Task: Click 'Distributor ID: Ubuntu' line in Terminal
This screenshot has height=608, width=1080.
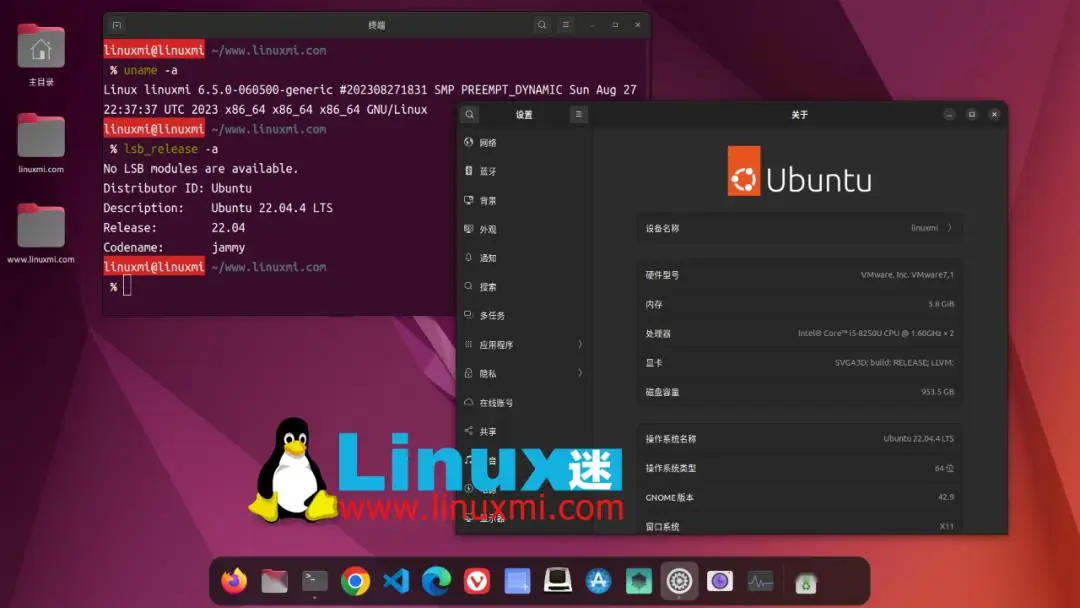Action: coord(178,188)
